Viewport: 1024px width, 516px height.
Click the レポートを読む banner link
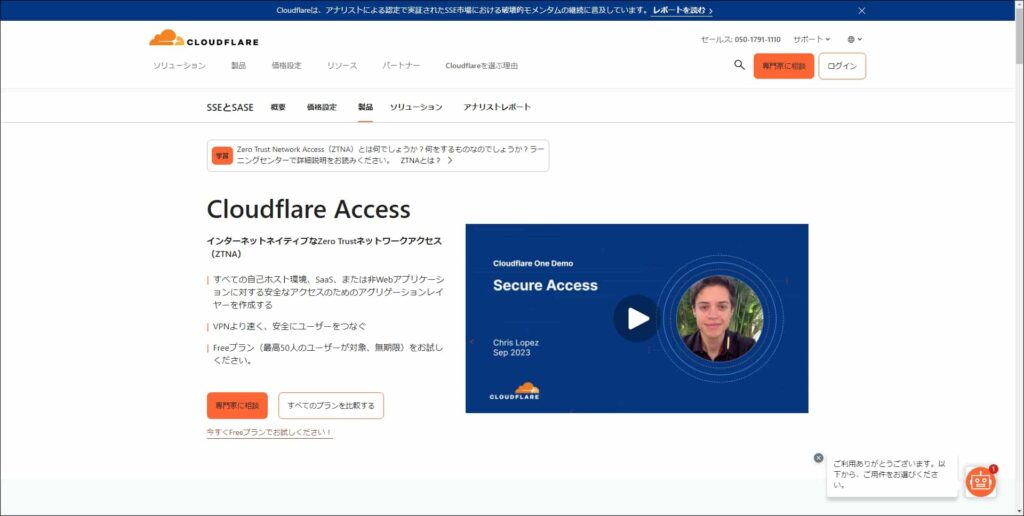click(682, 10)
